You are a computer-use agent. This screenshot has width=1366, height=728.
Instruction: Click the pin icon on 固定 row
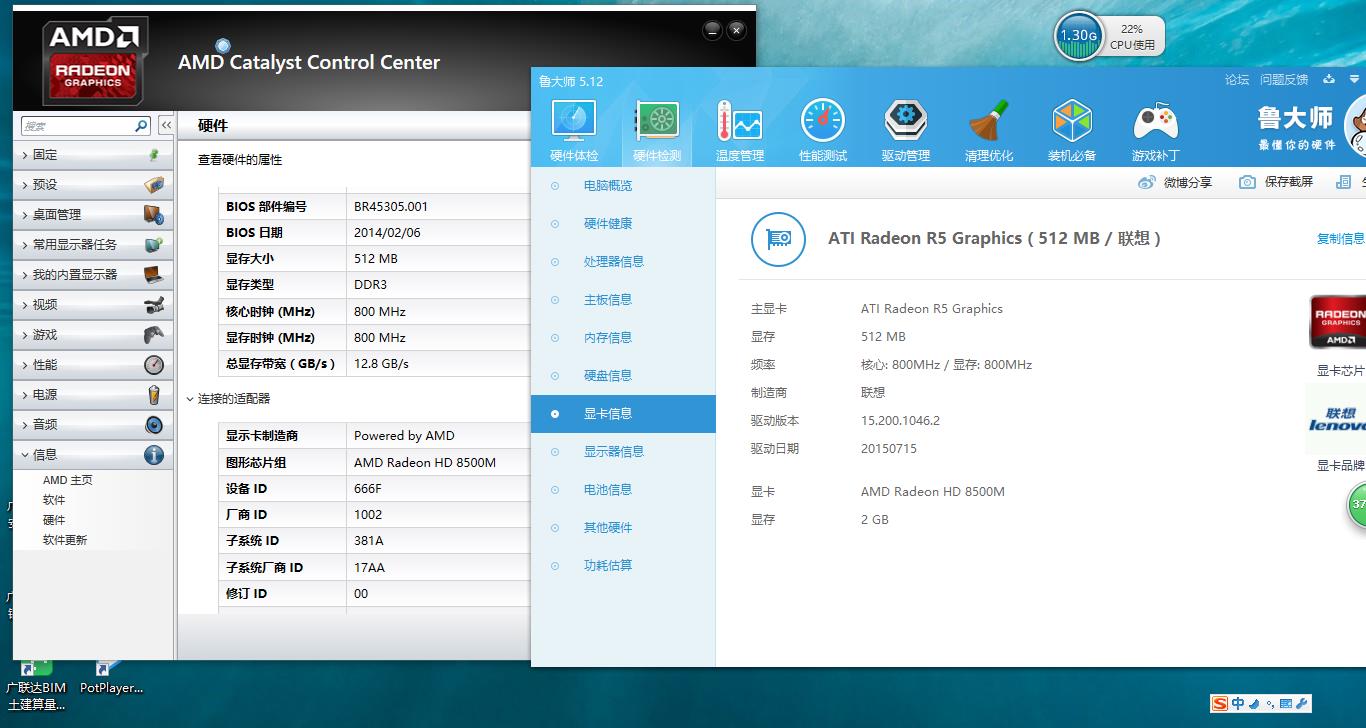click(153, 155)
